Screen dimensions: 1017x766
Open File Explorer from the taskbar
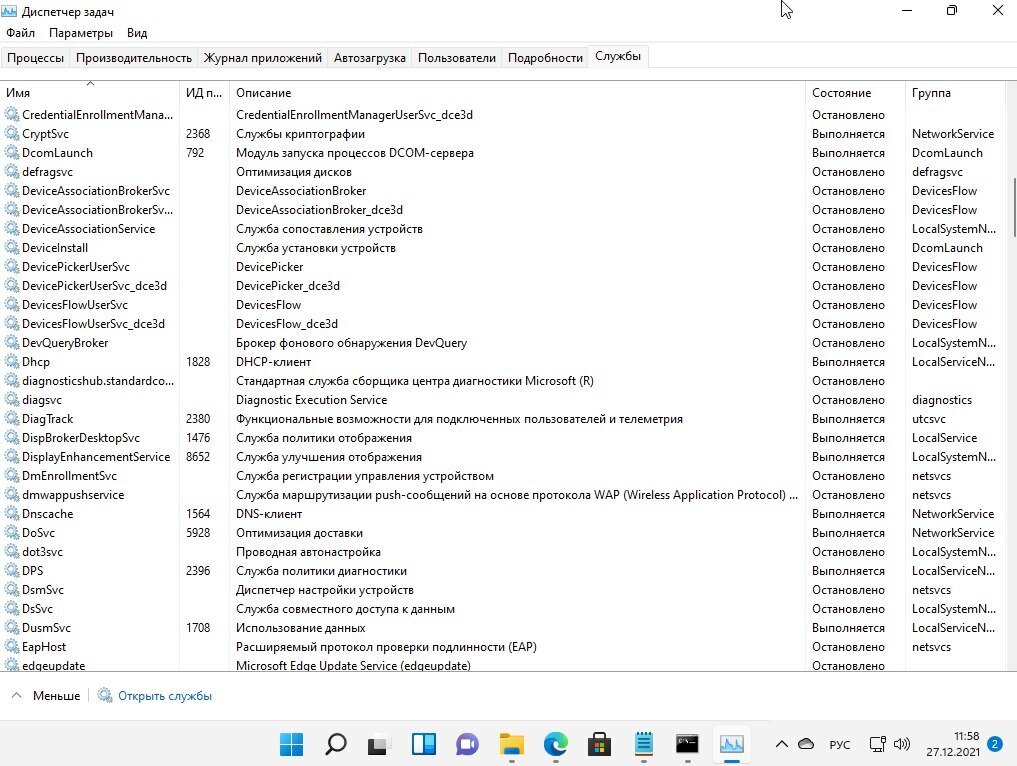511,744
